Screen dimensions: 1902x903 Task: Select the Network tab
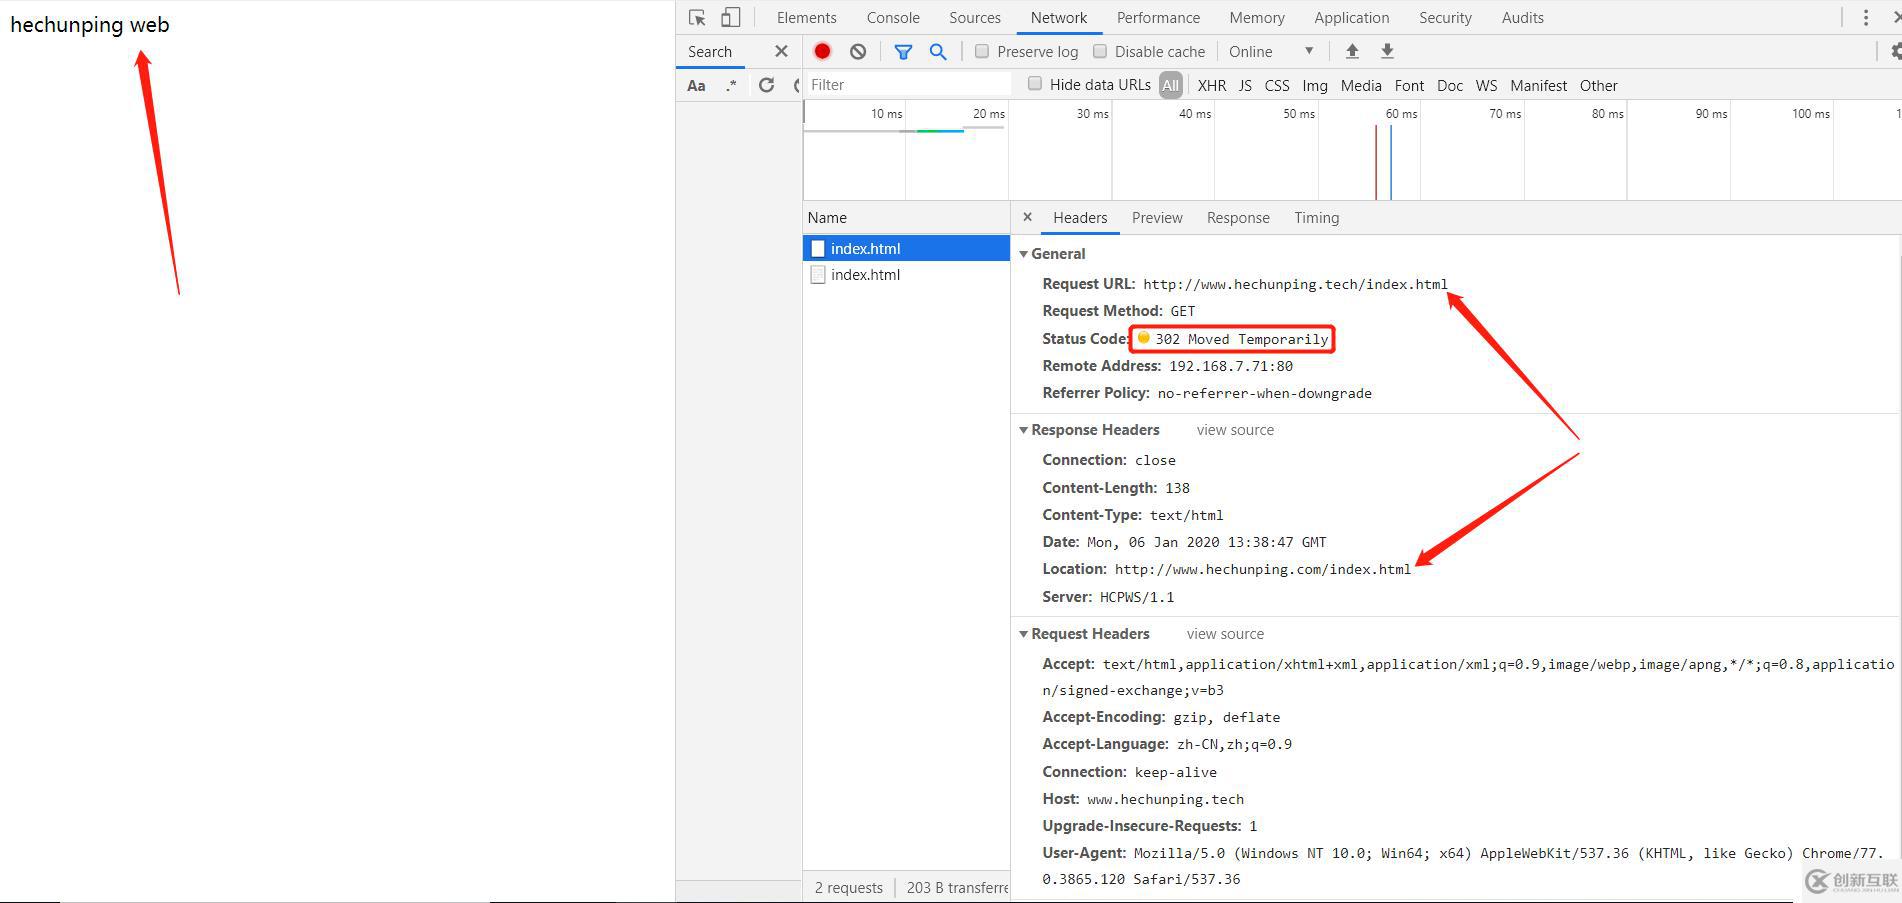[1059, 17]
